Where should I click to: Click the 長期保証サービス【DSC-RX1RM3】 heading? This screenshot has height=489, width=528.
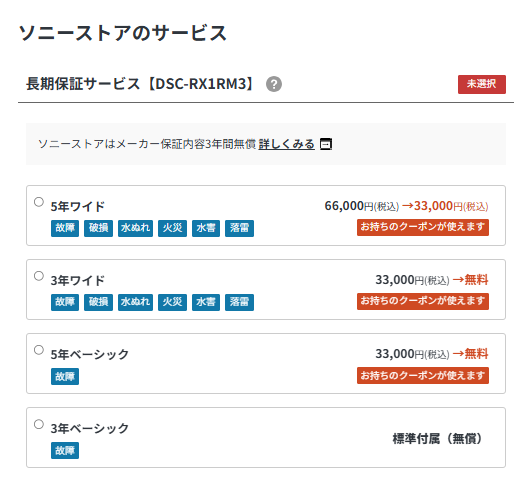[140, 84]
